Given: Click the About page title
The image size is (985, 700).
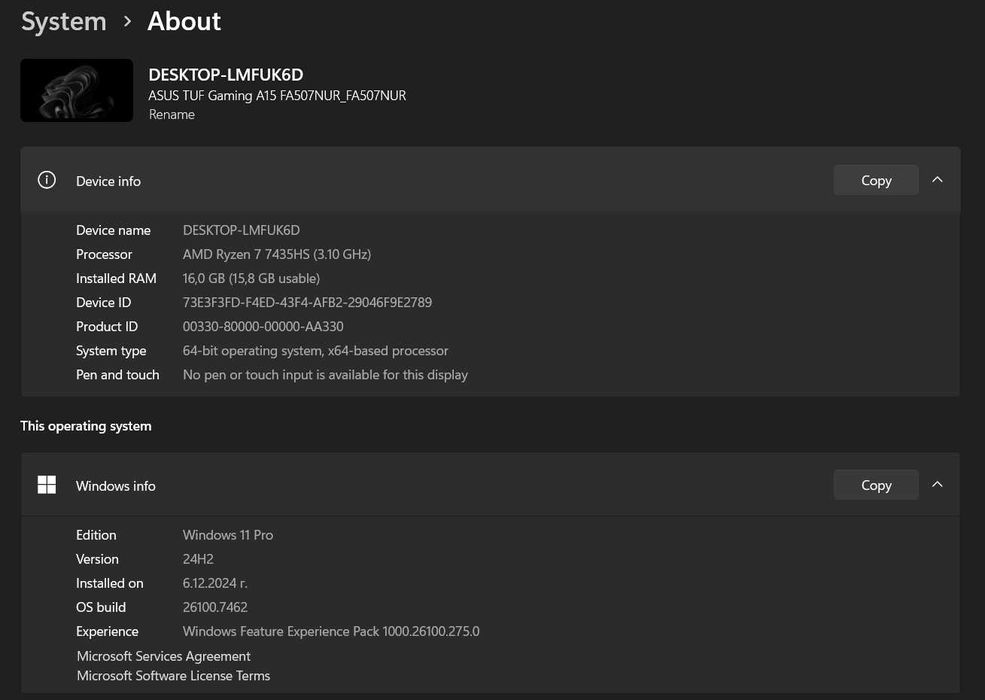Looking at the screenshot, I should tap(184, 21).
